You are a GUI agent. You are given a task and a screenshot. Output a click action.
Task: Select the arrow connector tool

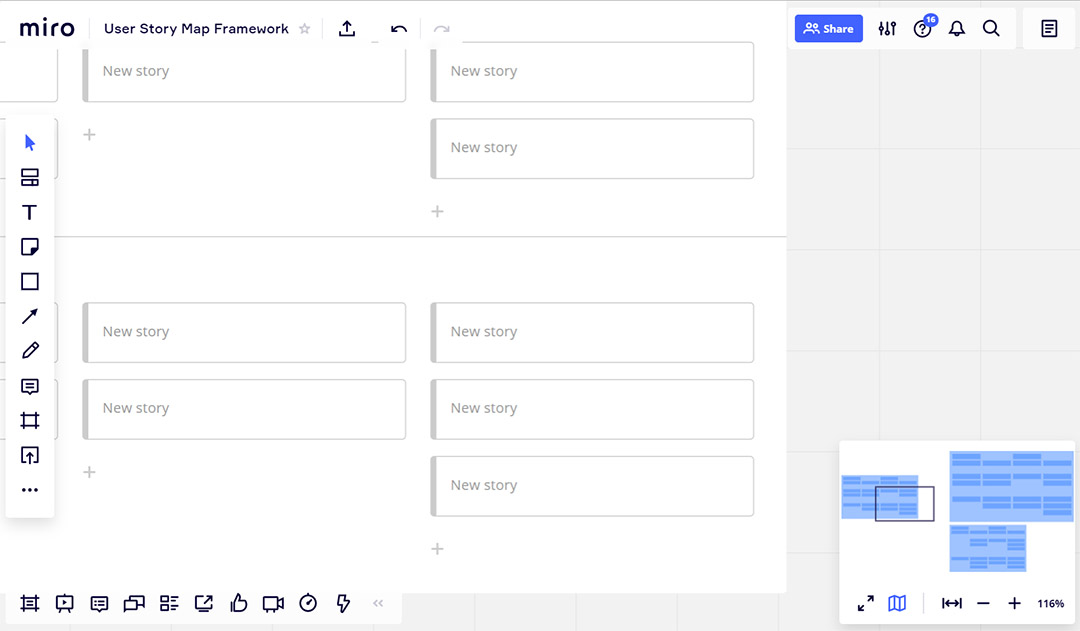30,316
